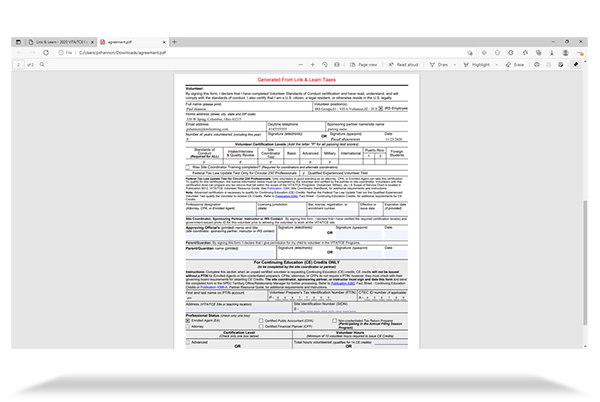Click the File info icon in the address bar
Viewport: 600px width, 402px height.
pos(61,52)
